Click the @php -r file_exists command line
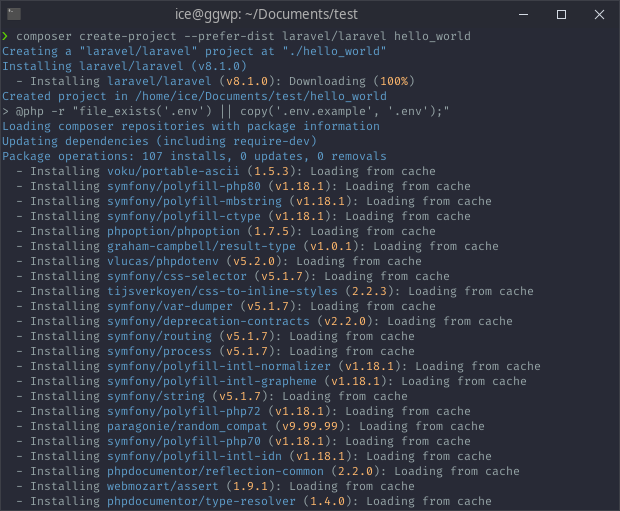620x511 pixels. (225, 111)
